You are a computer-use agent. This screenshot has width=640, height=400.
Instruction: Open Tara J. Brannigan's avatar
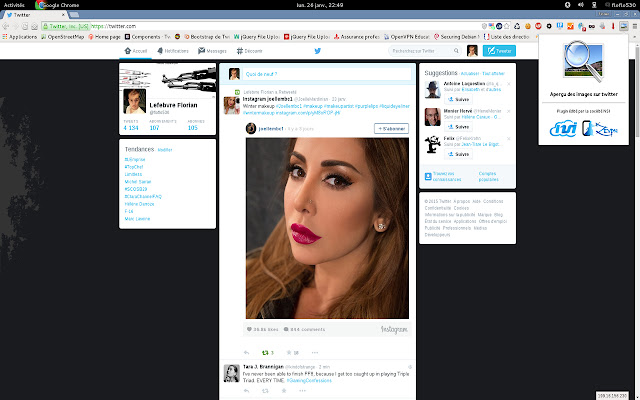(231, 373)
